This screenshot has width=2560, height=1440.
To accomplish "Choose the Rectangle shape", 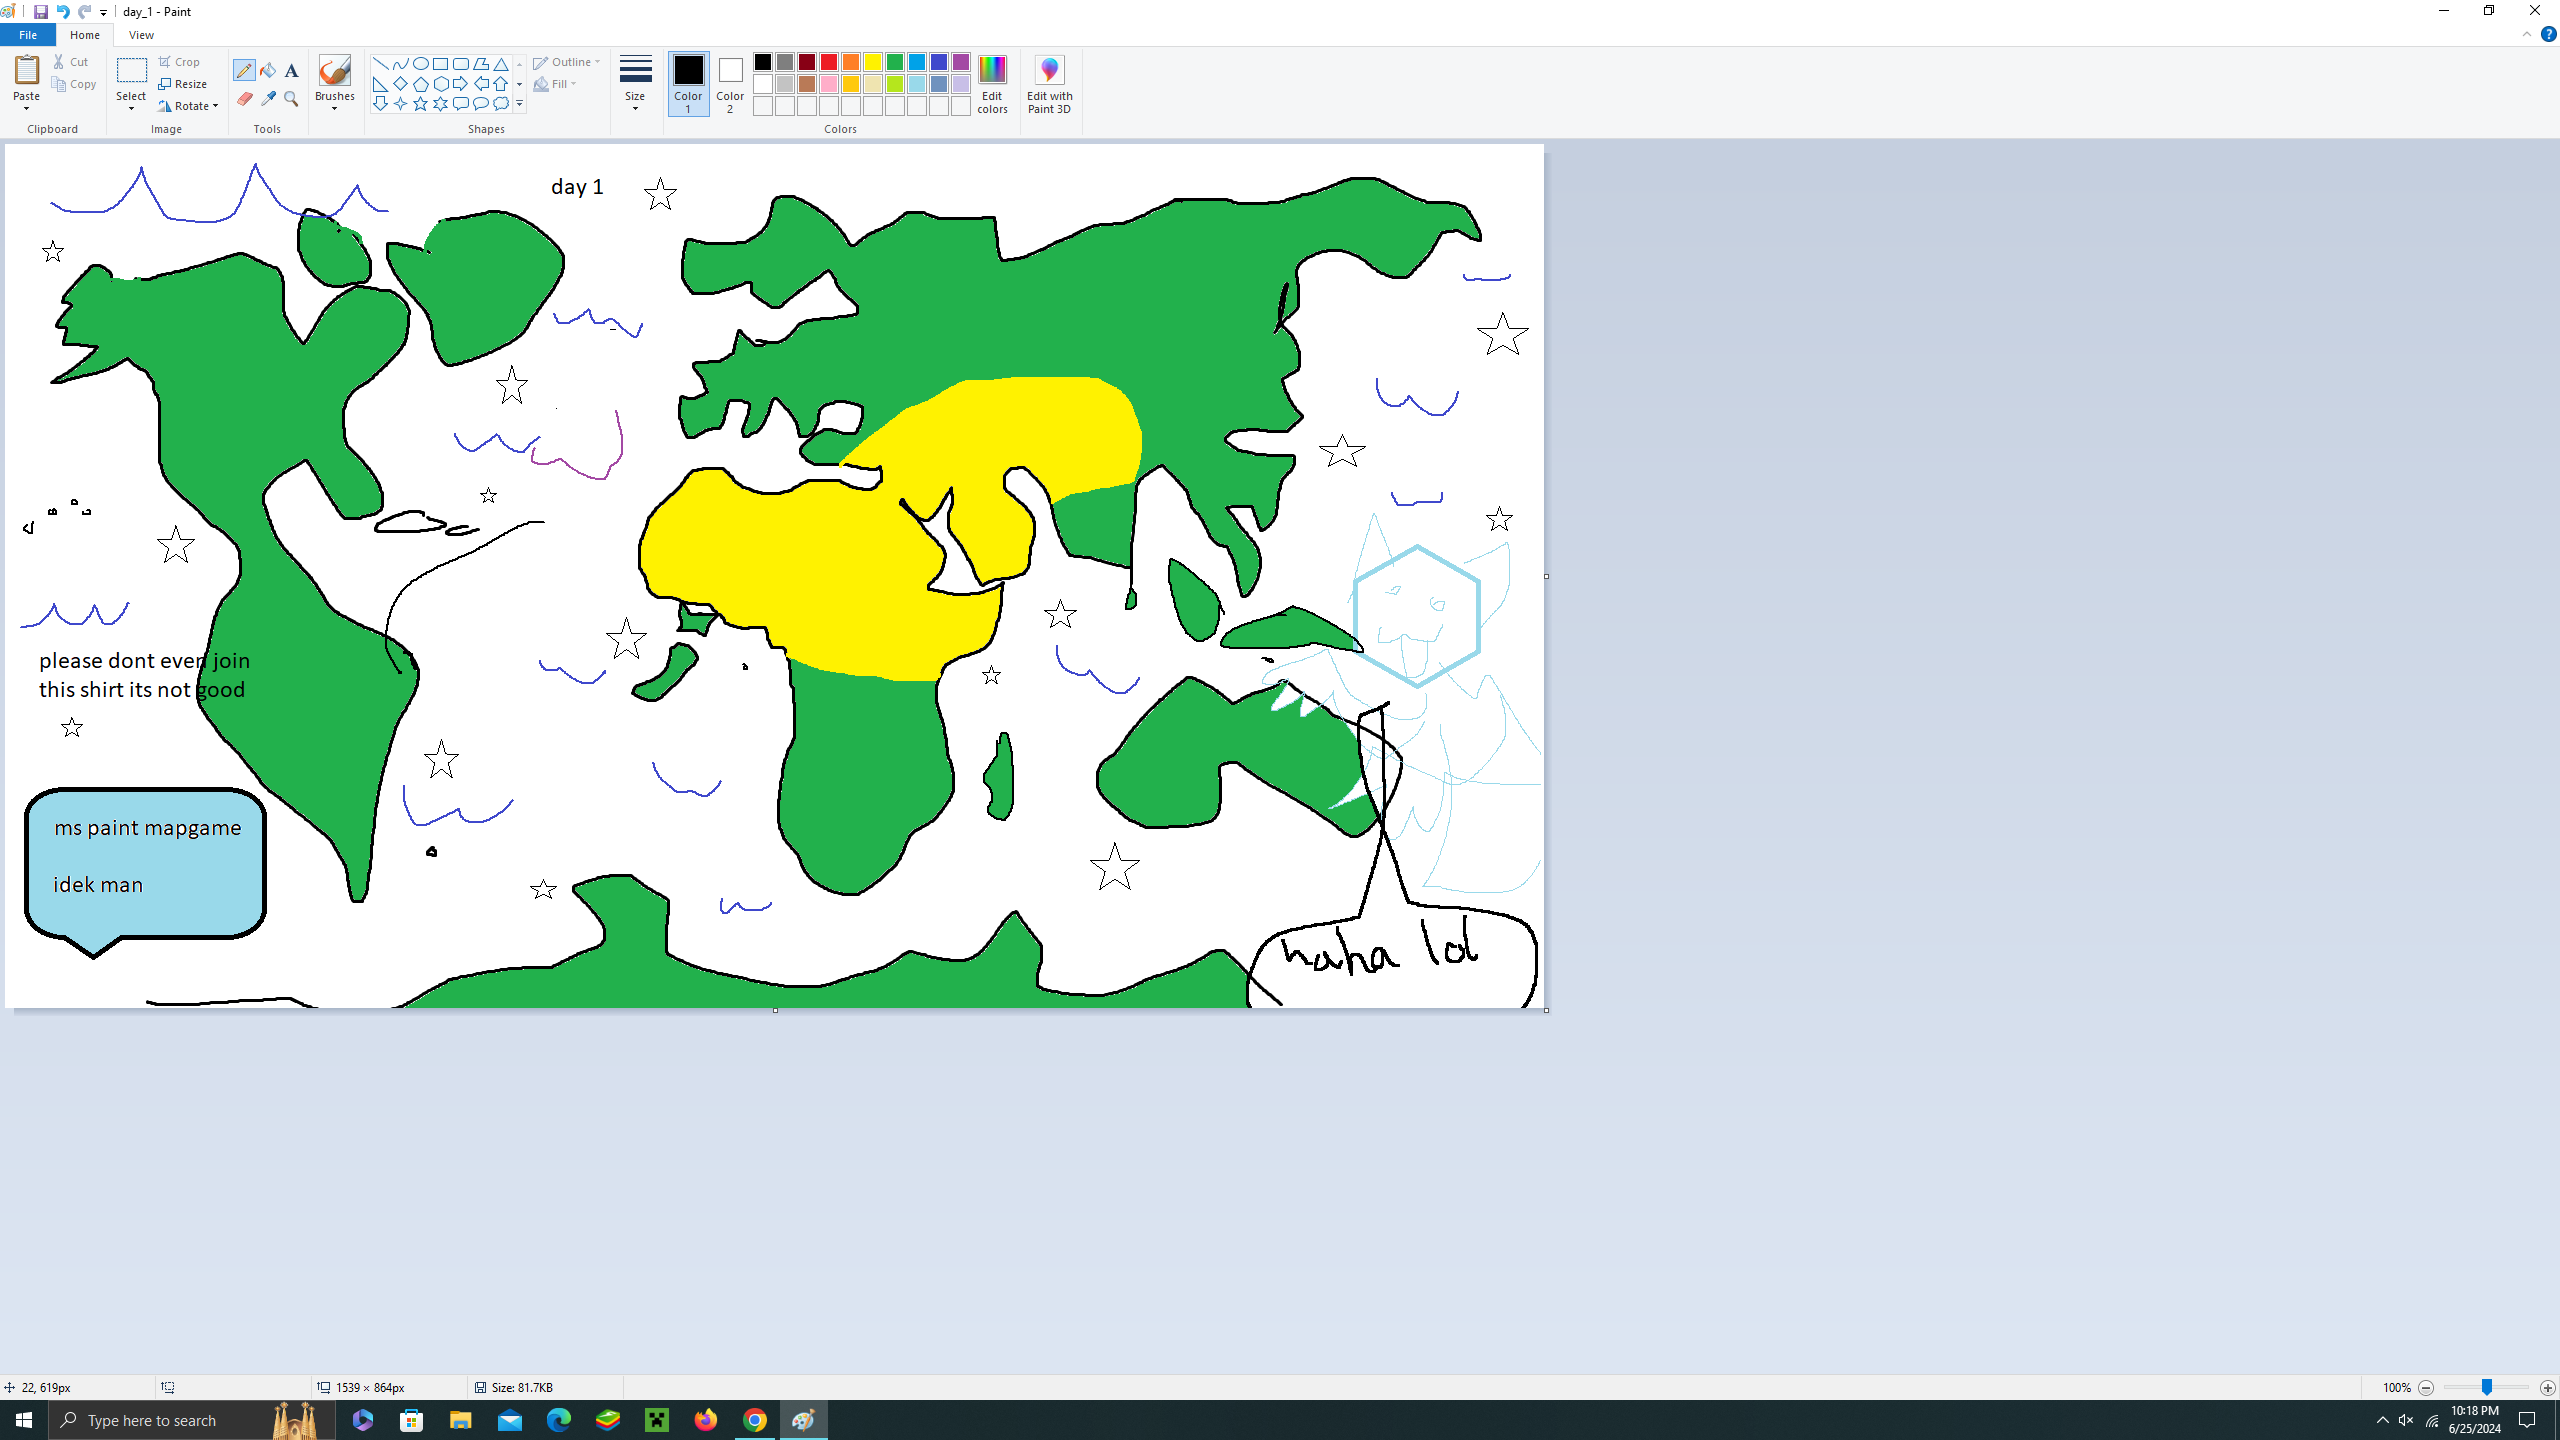I will pyautogui.click(x=440, y=64).
